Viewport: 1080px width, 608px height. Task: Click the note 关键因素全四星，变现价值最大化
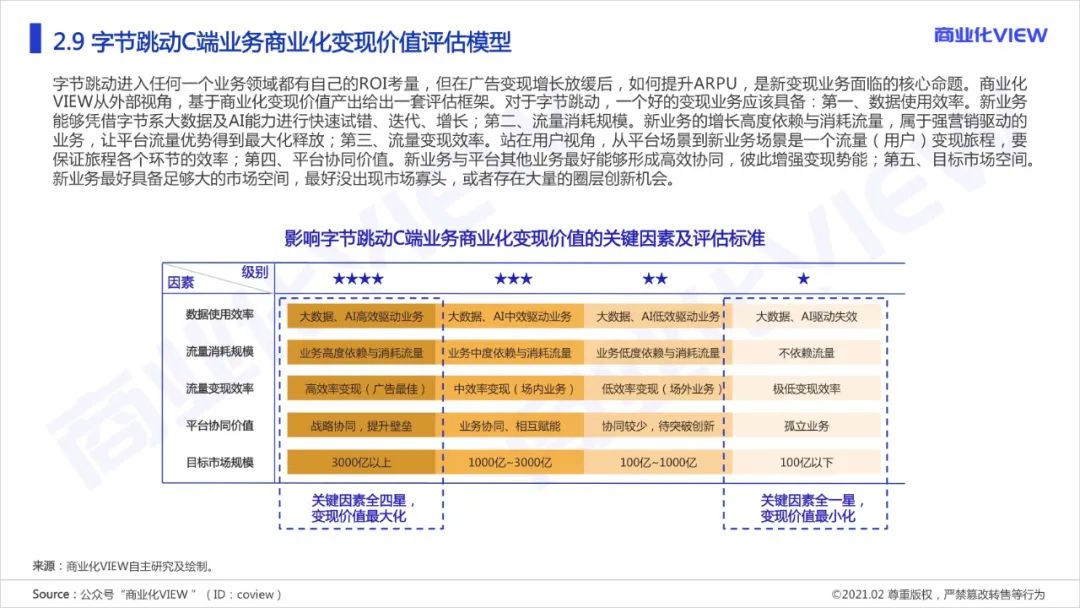[x=361, y=508]
